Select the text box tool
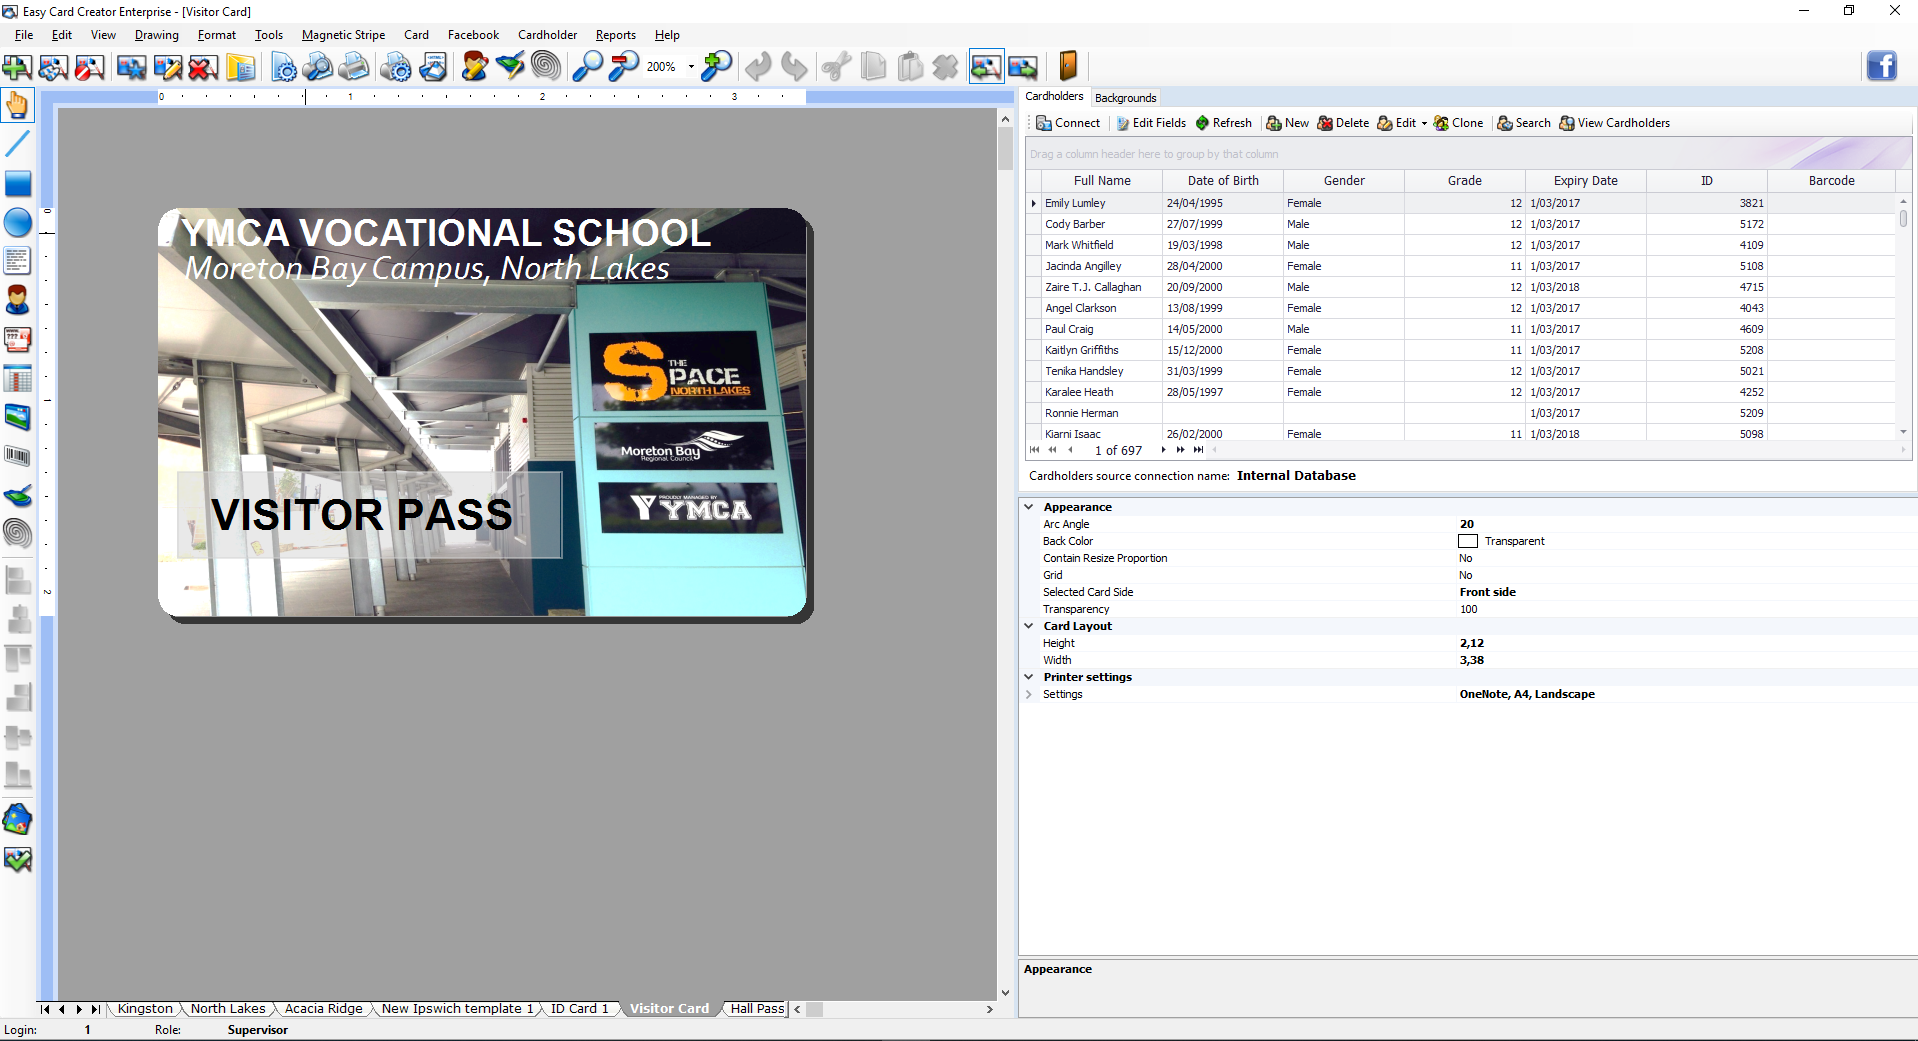The width and height of the screenshot is (1918, 1041). (18, 261)
